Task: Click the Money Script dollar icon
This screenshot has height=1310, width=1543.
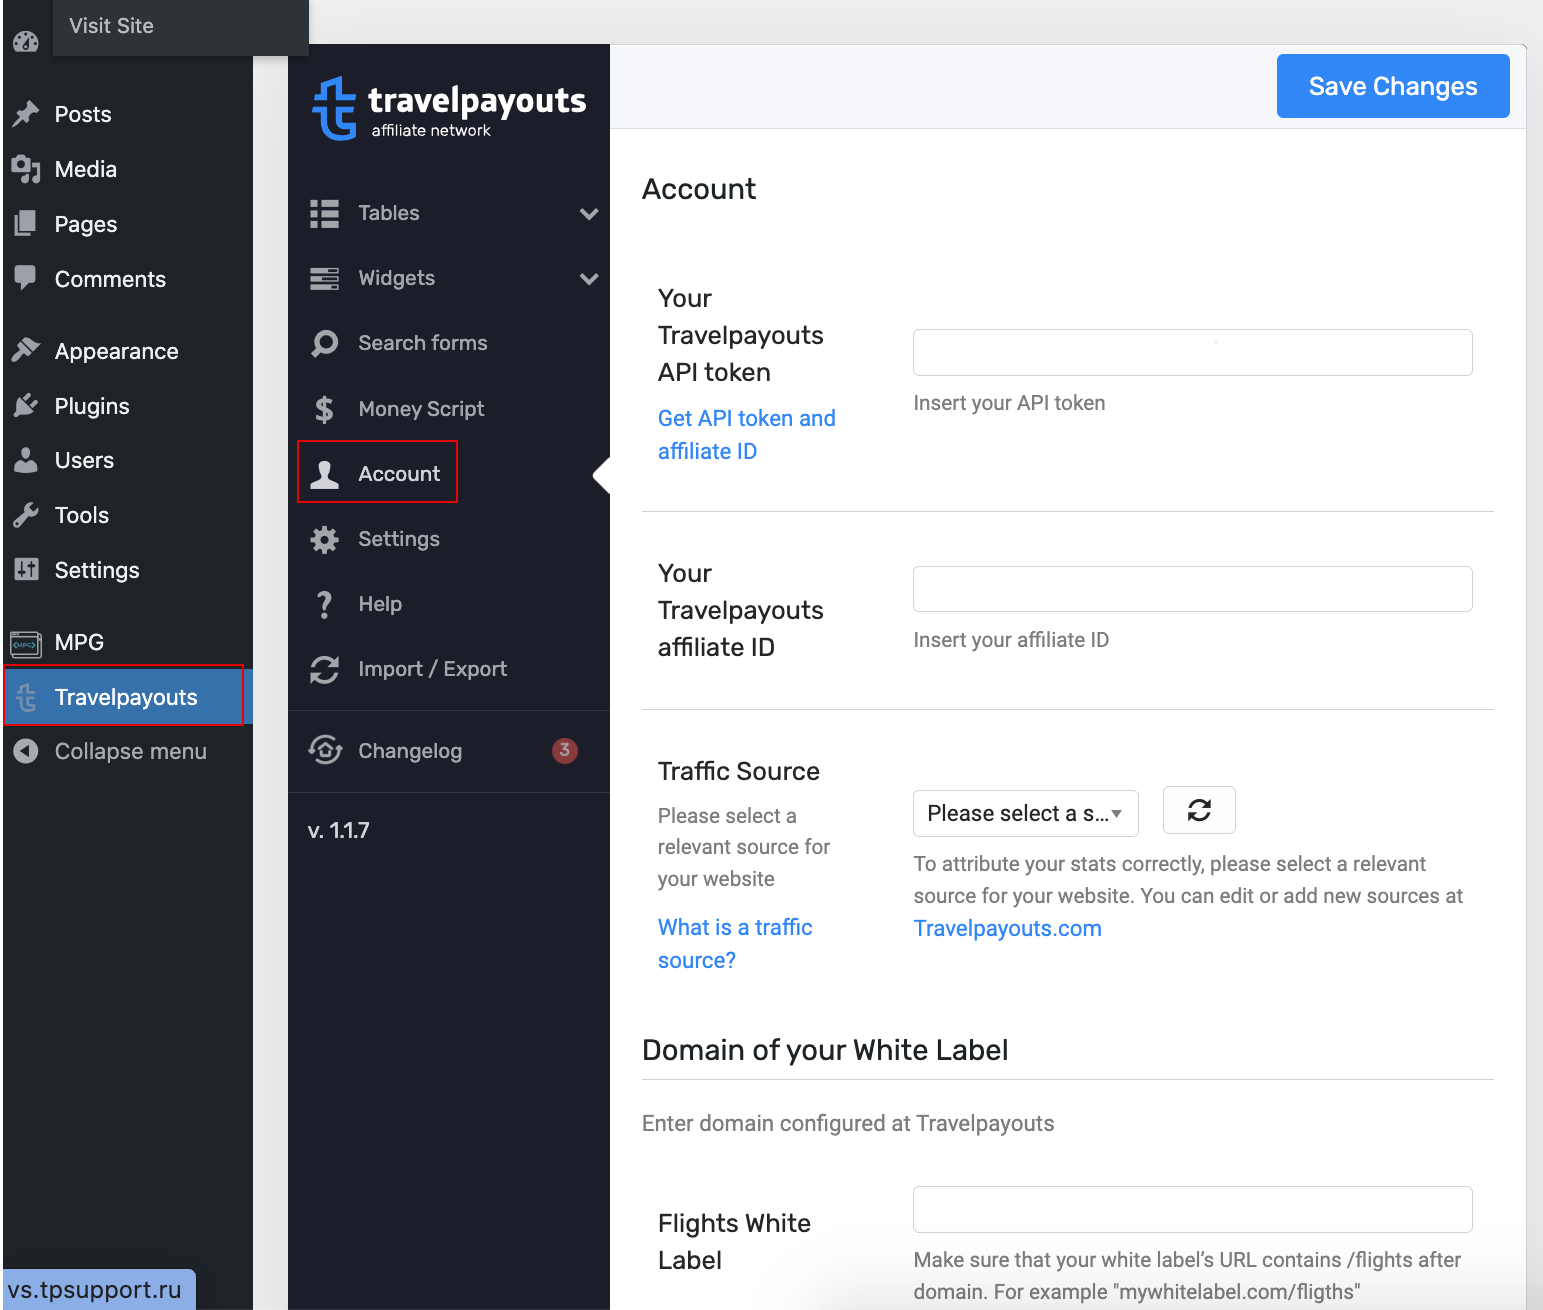Action: click(324, 409)
